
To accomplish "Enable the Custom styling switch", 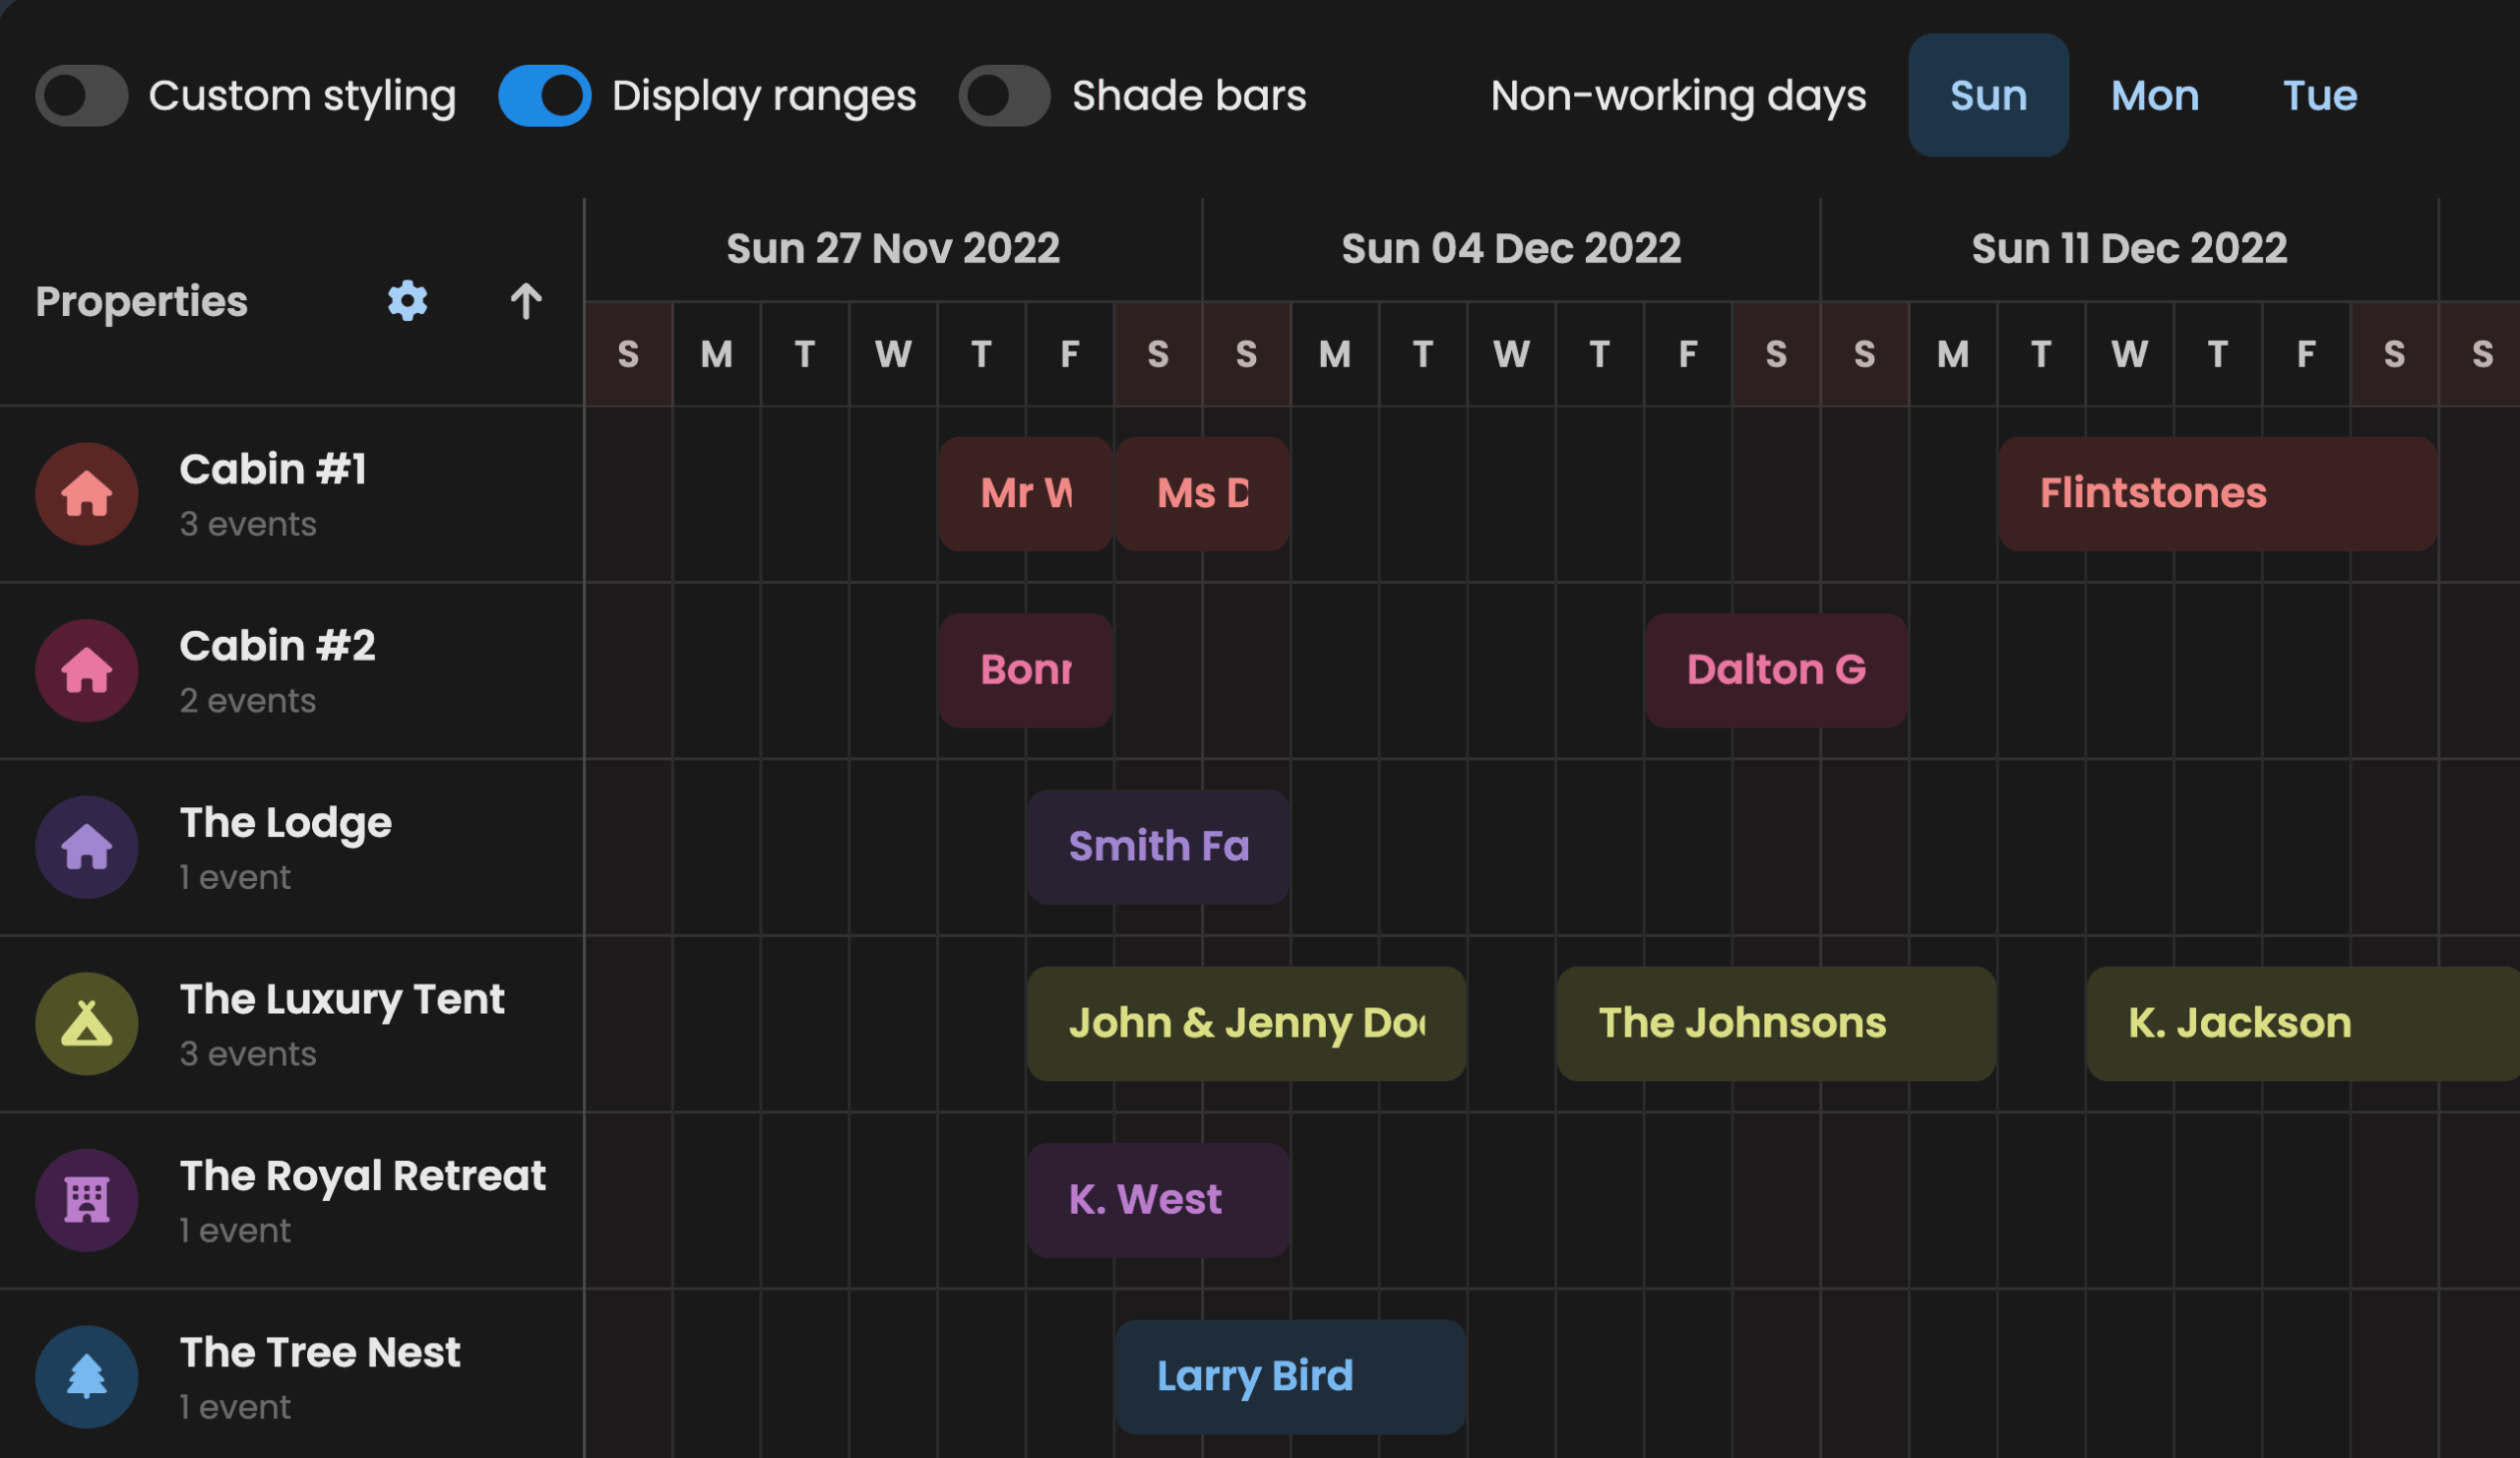I will 82,96.
